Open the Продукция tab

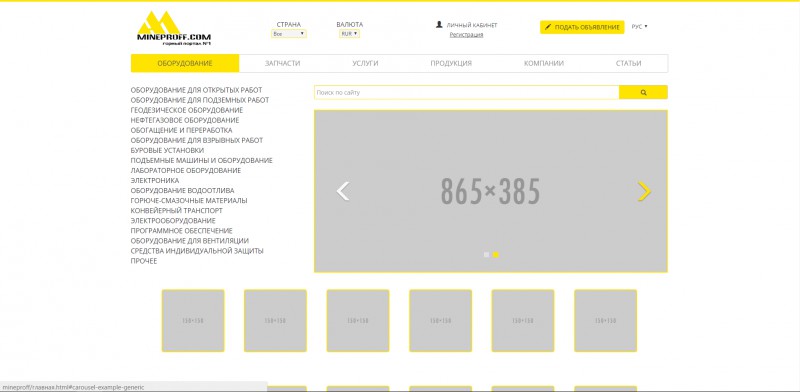[x=451, y=63]
